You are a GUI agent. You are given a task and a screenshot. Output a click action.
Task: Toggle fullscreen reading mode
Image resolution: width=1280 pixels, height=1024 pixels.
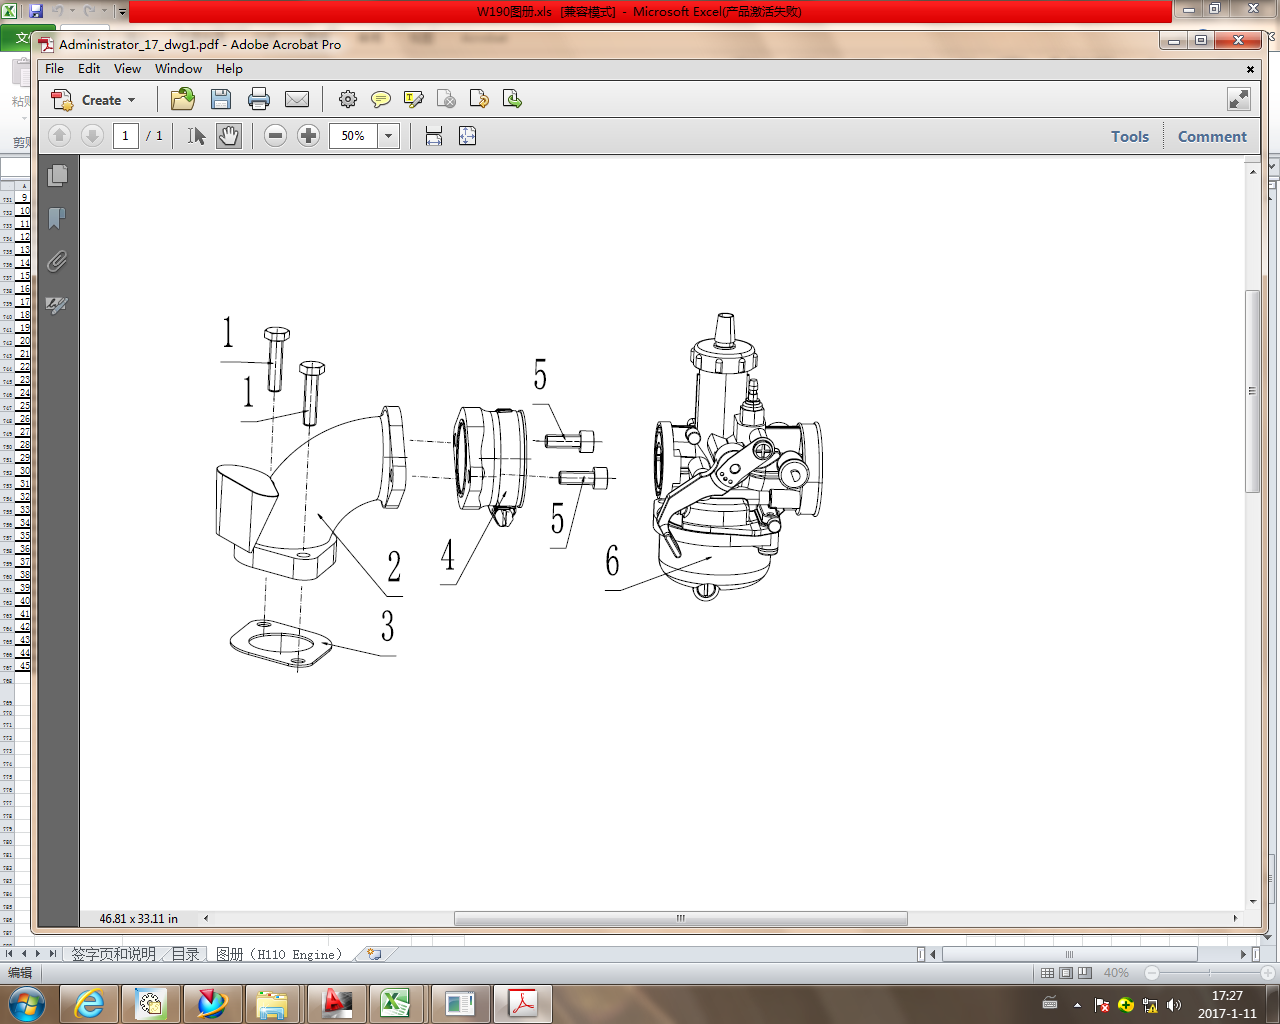(x=1238, y=99)
